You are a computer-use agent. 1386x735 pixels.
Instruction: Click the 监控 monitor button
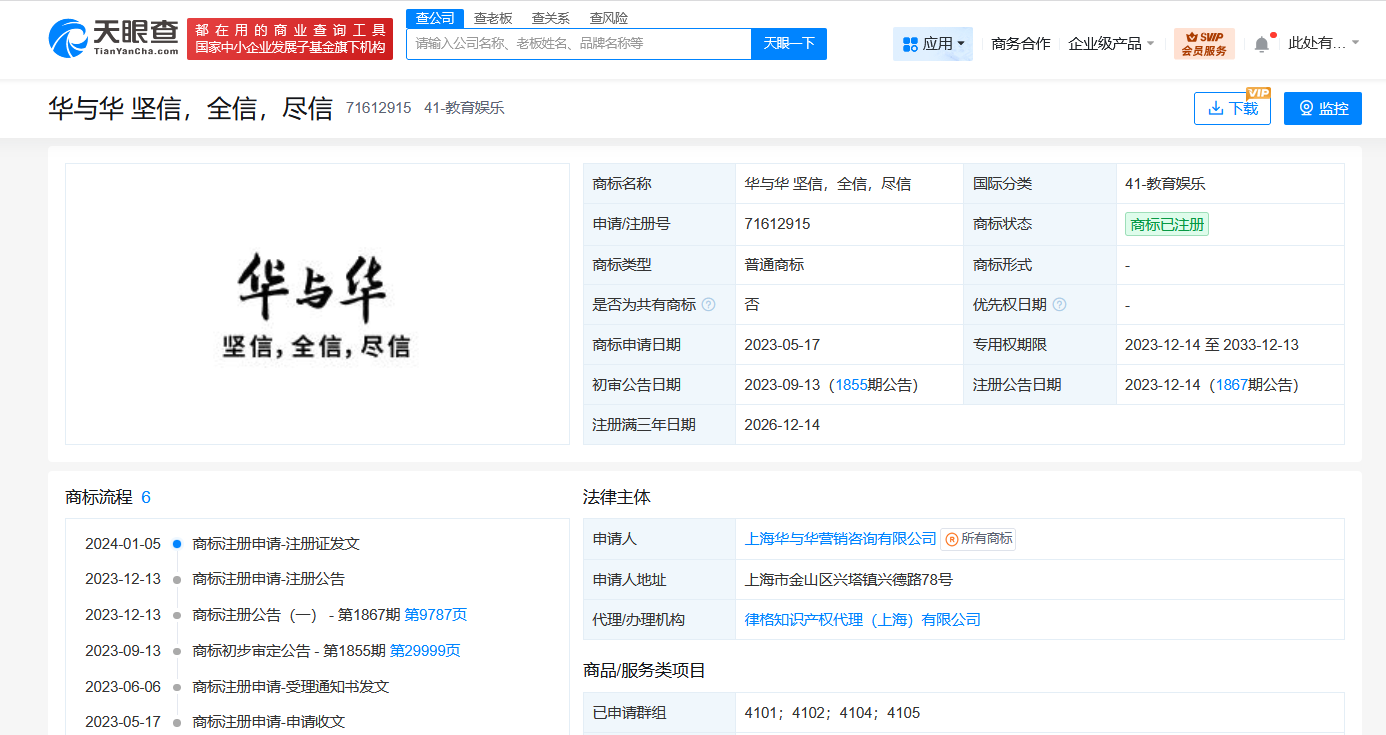click(x=1323, y=108)
